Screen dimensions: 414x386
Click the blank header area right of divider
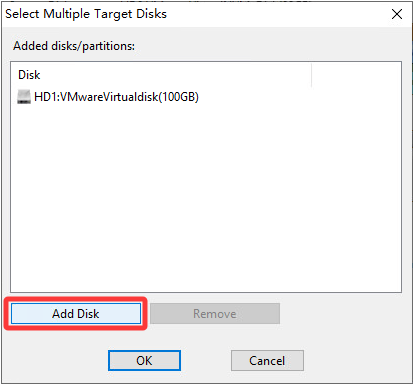click(x=356, y=75)
